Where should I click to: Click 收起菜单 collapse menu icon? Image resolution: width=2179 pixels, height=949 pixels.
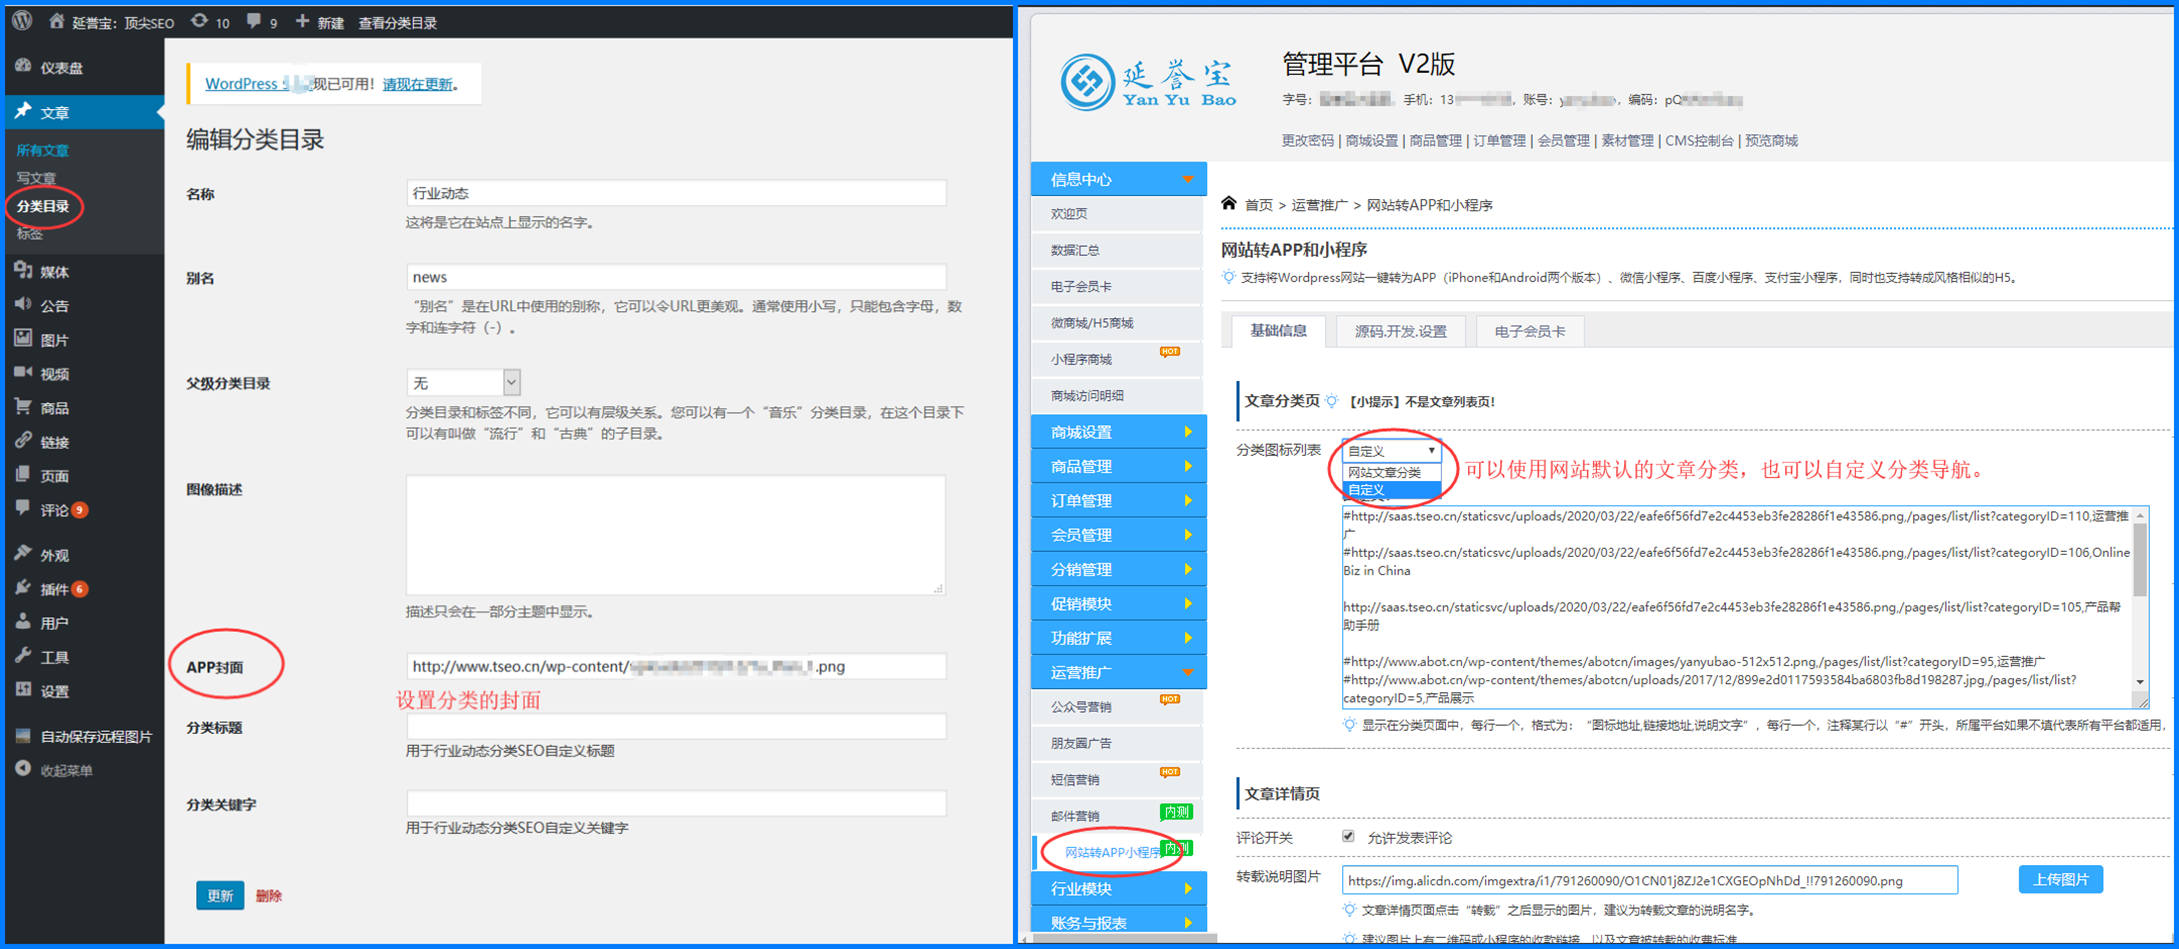pos(23,769)
